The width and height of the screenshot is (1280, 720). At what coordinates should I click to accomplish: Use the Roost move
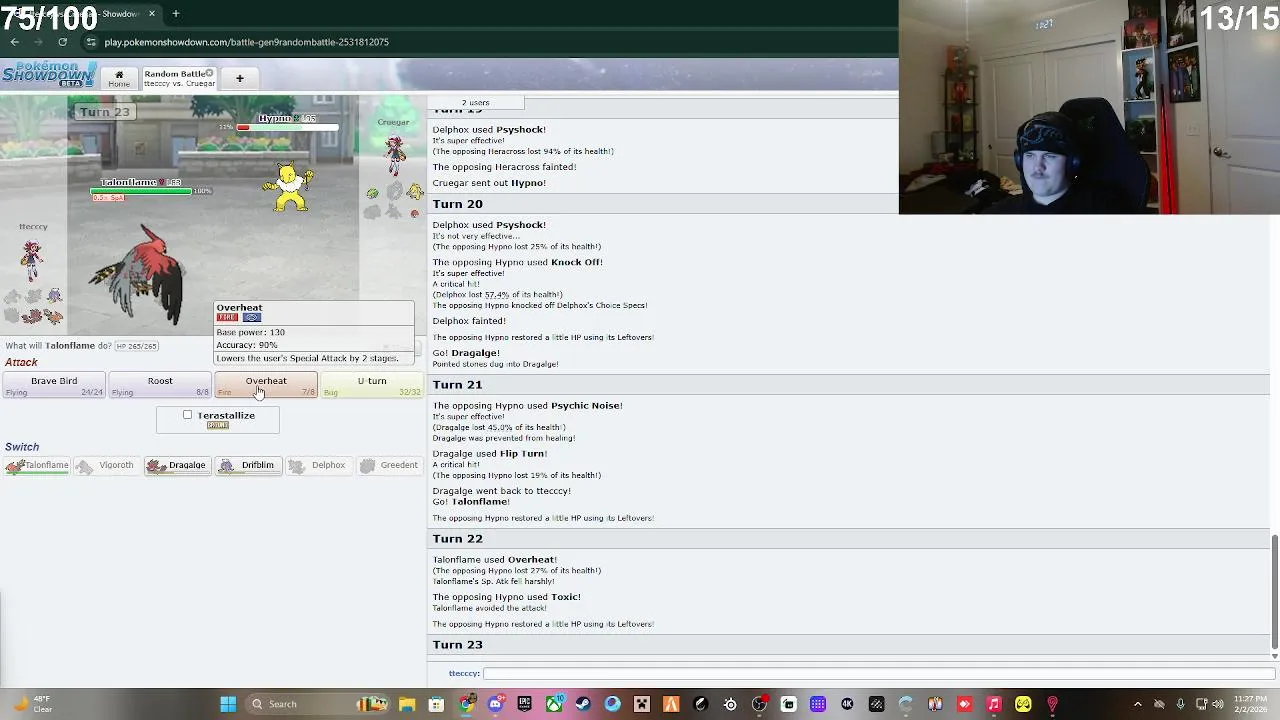tap(160, 385)
